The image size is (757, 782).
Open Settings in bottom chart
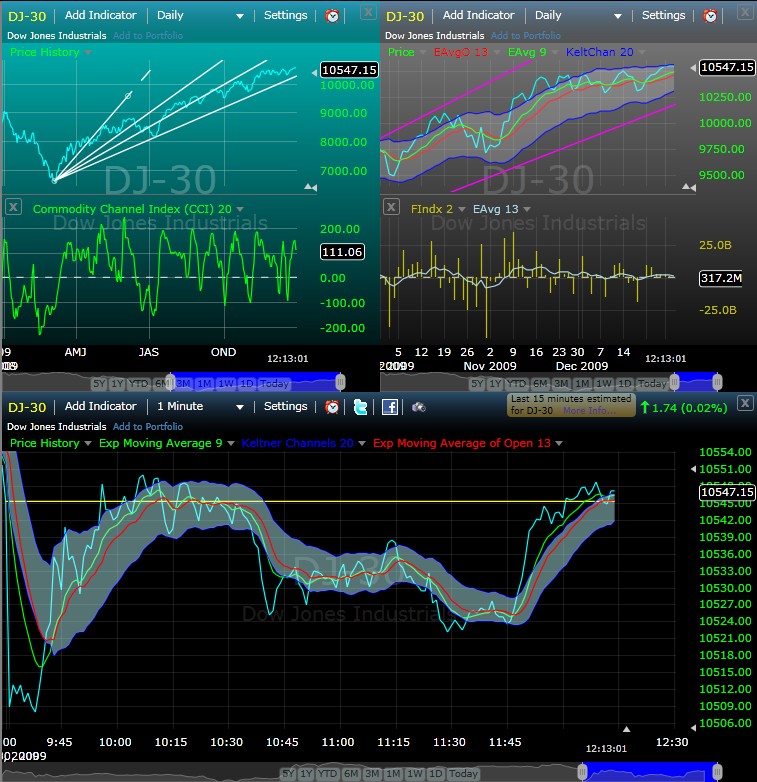pos(285,406)
